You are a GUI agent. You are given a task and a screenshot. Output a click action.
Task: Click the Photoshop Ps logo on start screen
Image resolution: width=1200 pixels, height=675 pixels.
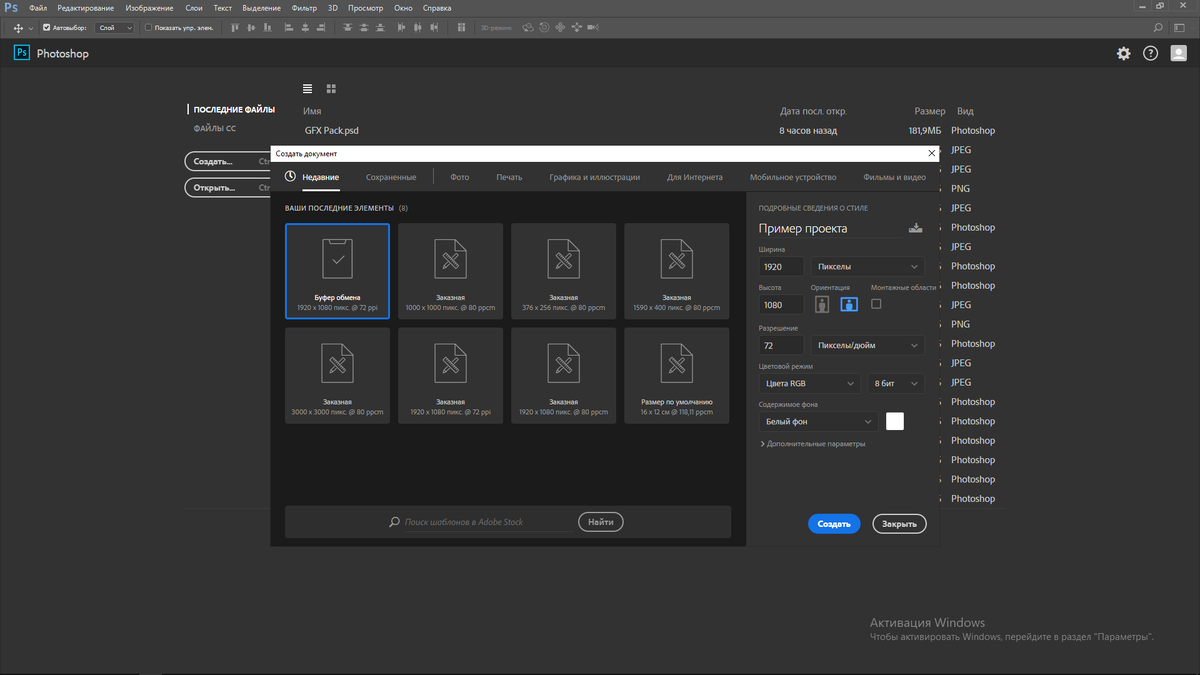(22, 53)
